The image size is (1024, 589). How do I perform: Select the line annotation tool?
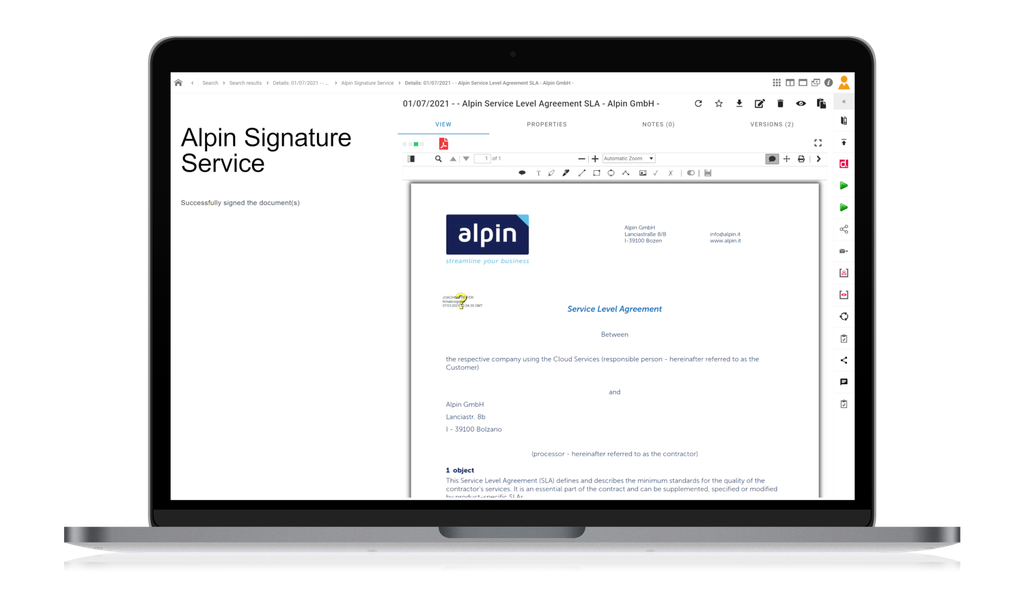(581, 173)
